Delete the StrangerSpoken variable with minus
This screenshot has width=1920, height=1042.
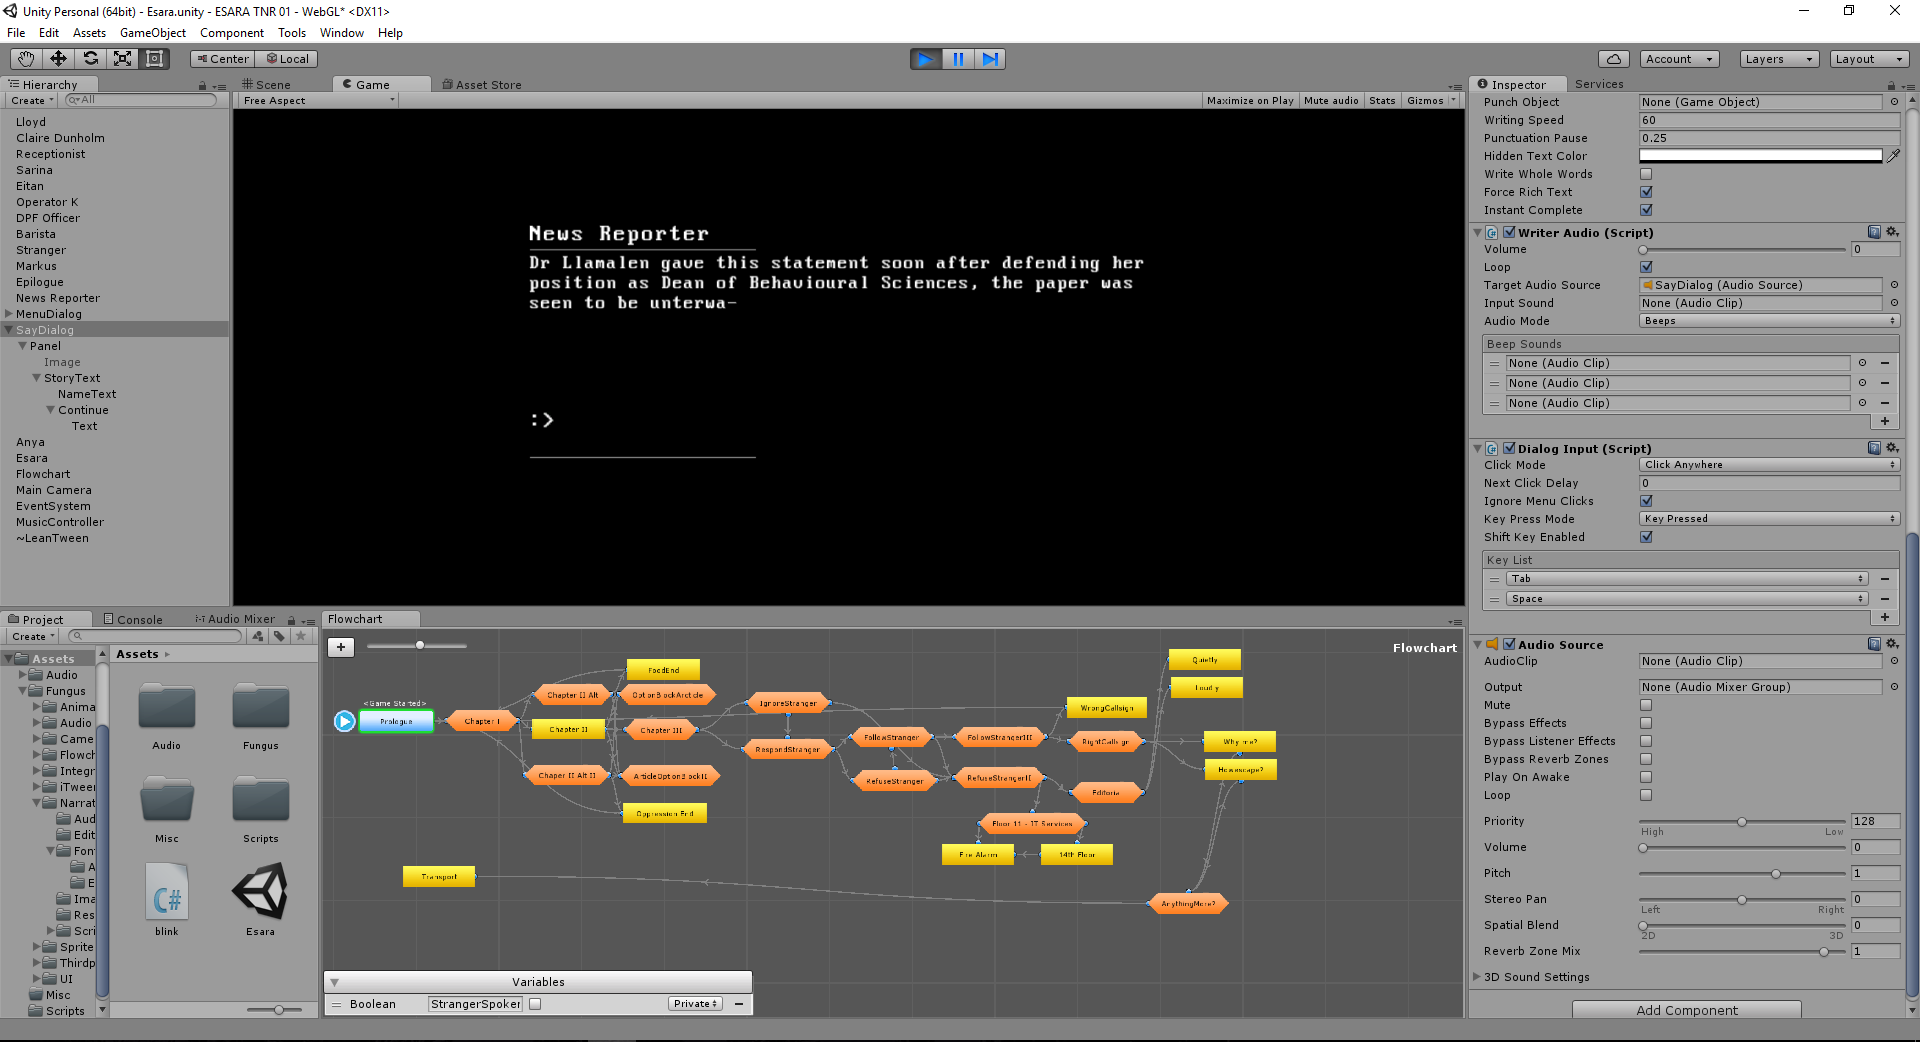pyautogui.click(x=739, y=1004)
